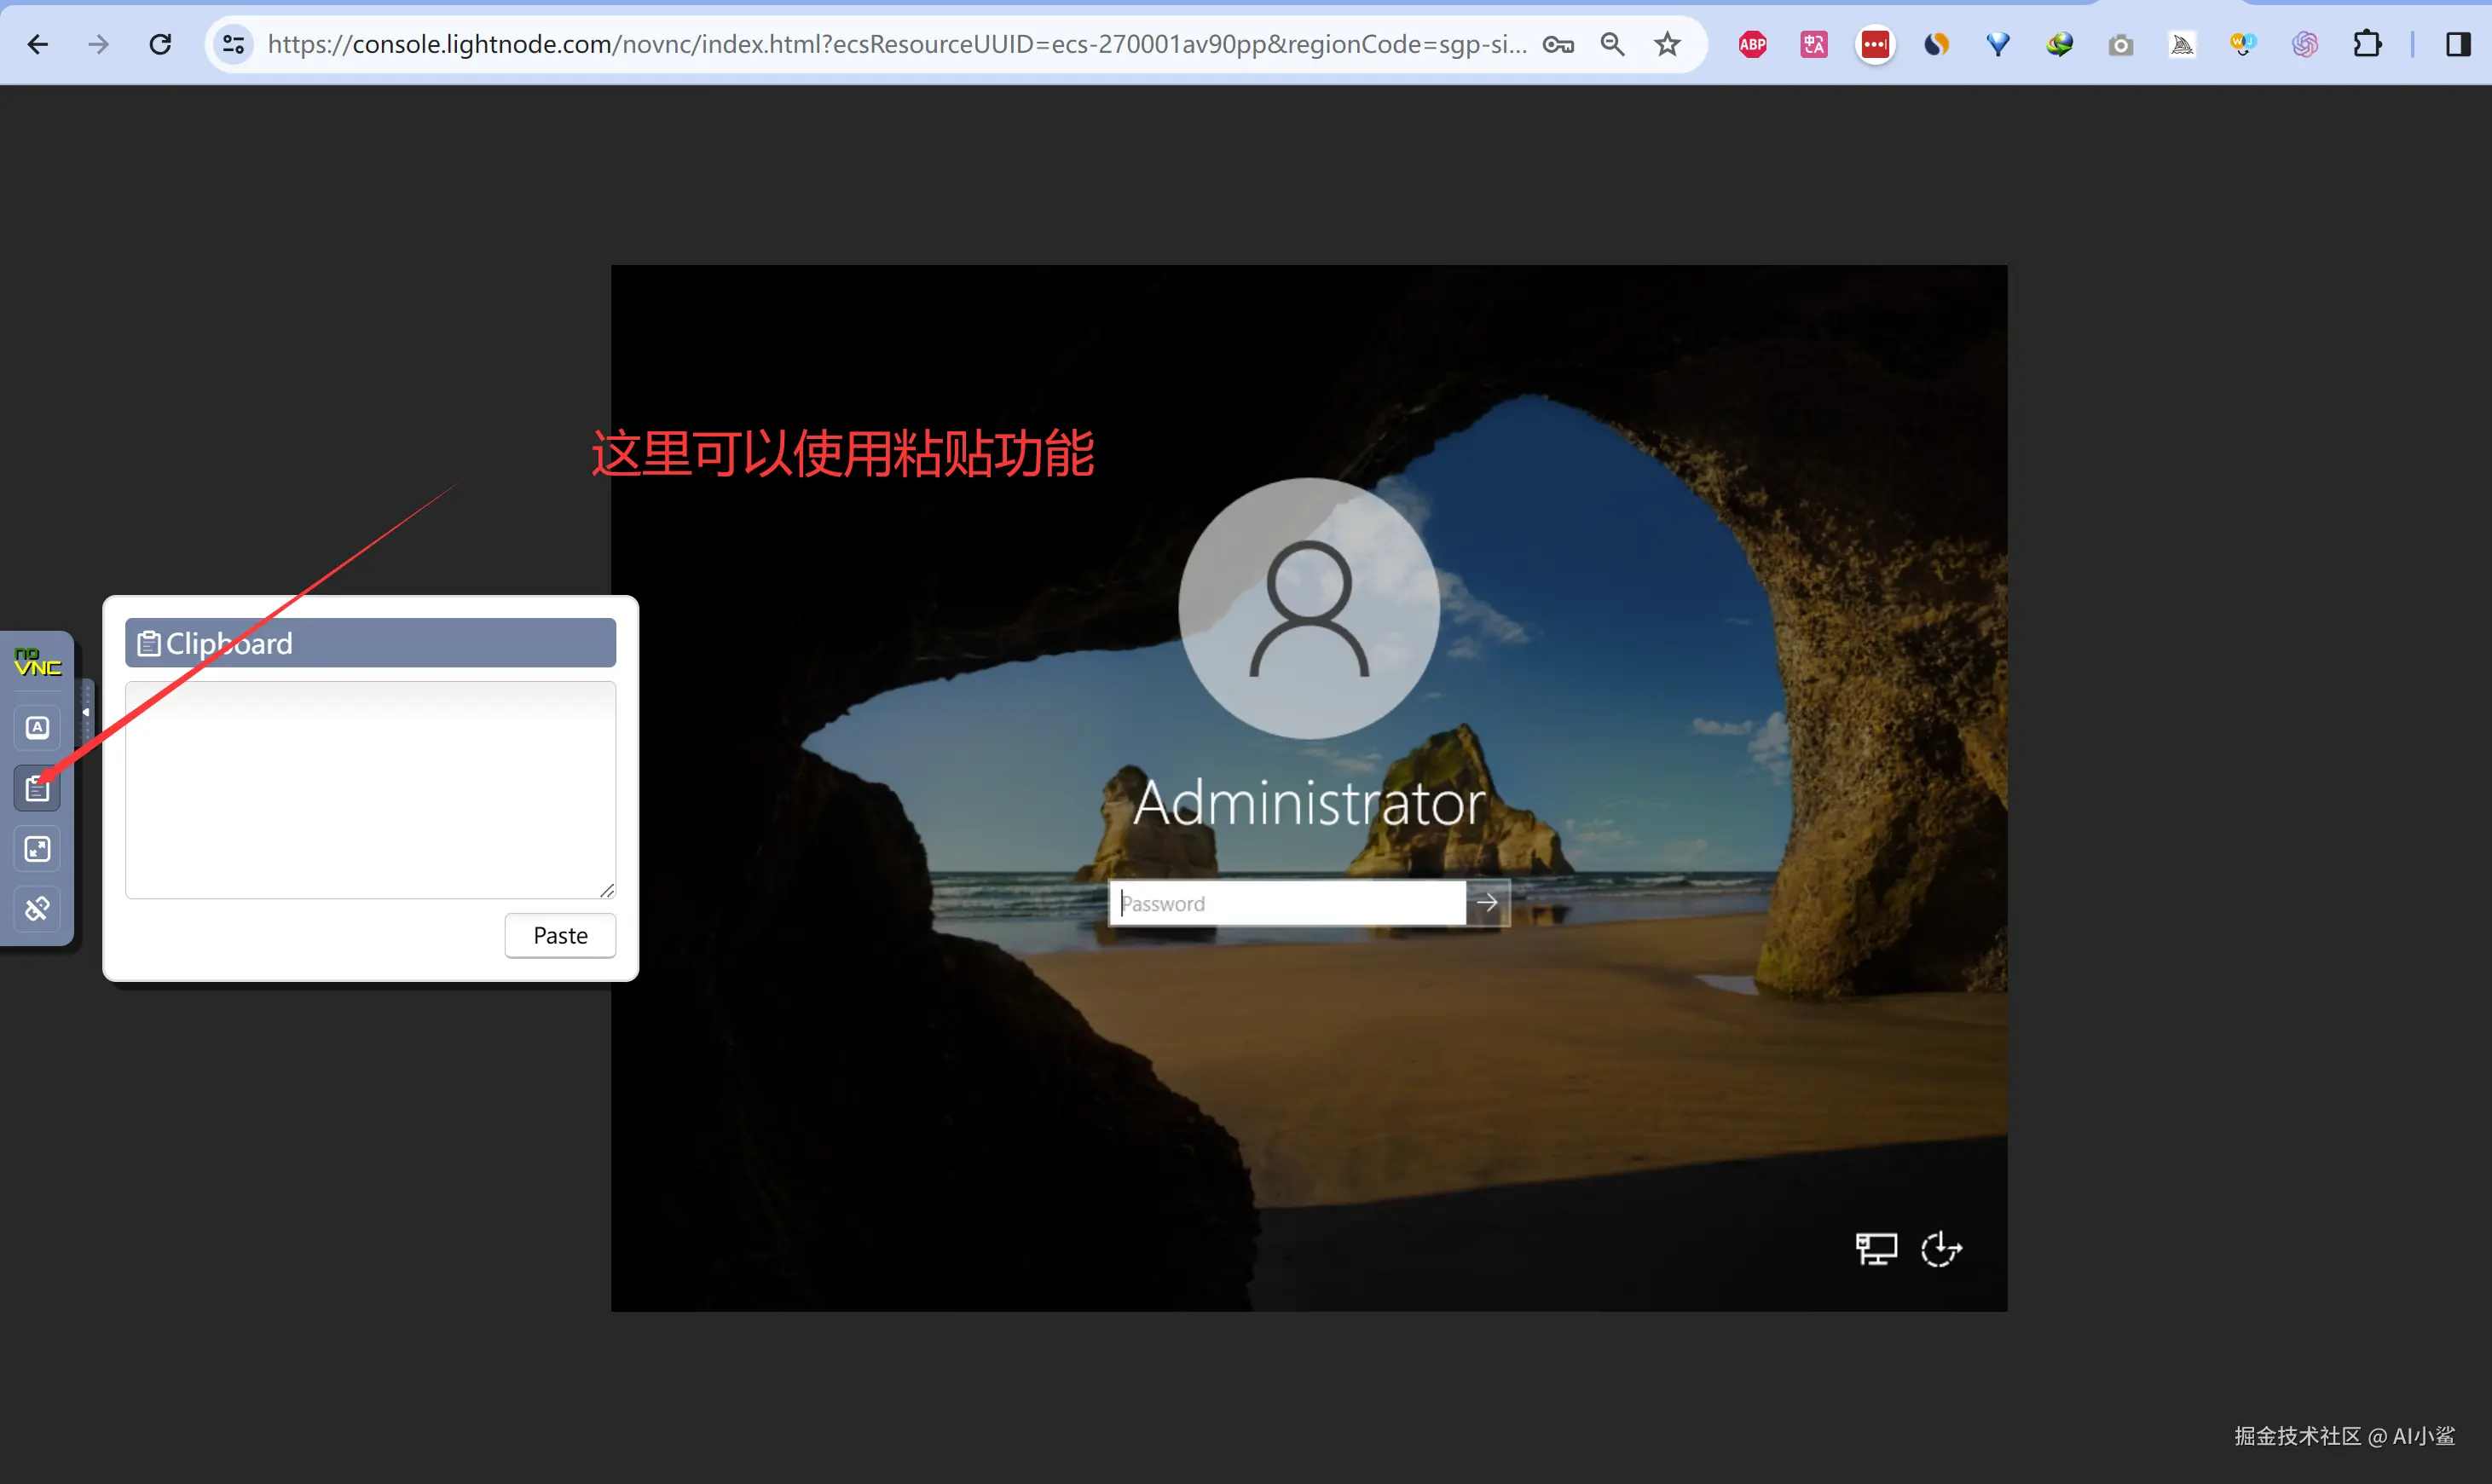Enter fullscreen from noVNC sidebar
This screenshot has width=2492, height=1484.
pyautogui.click(x=37, y=849)
